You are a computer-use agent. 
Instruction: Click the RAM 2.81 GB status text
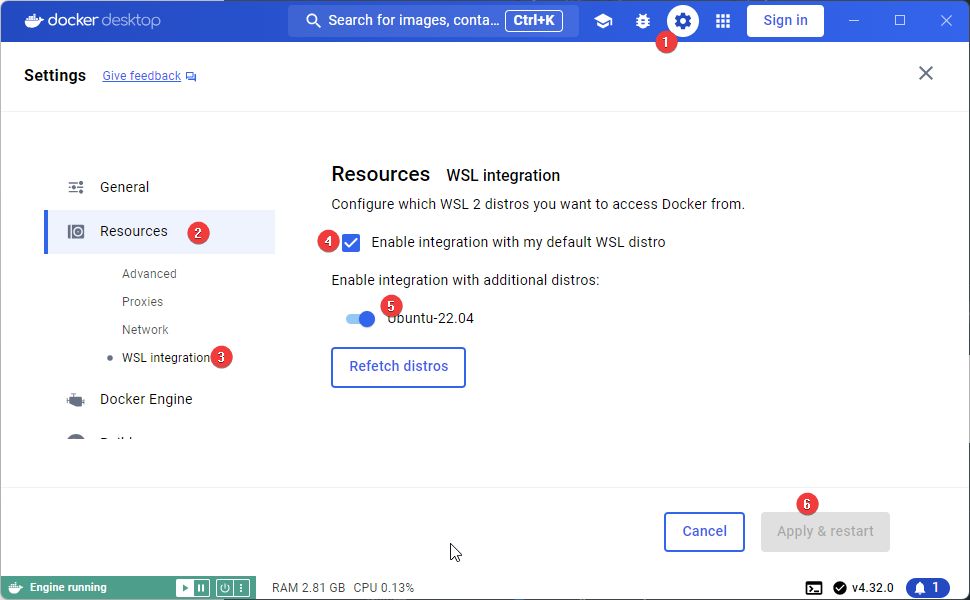click(308, 588)
